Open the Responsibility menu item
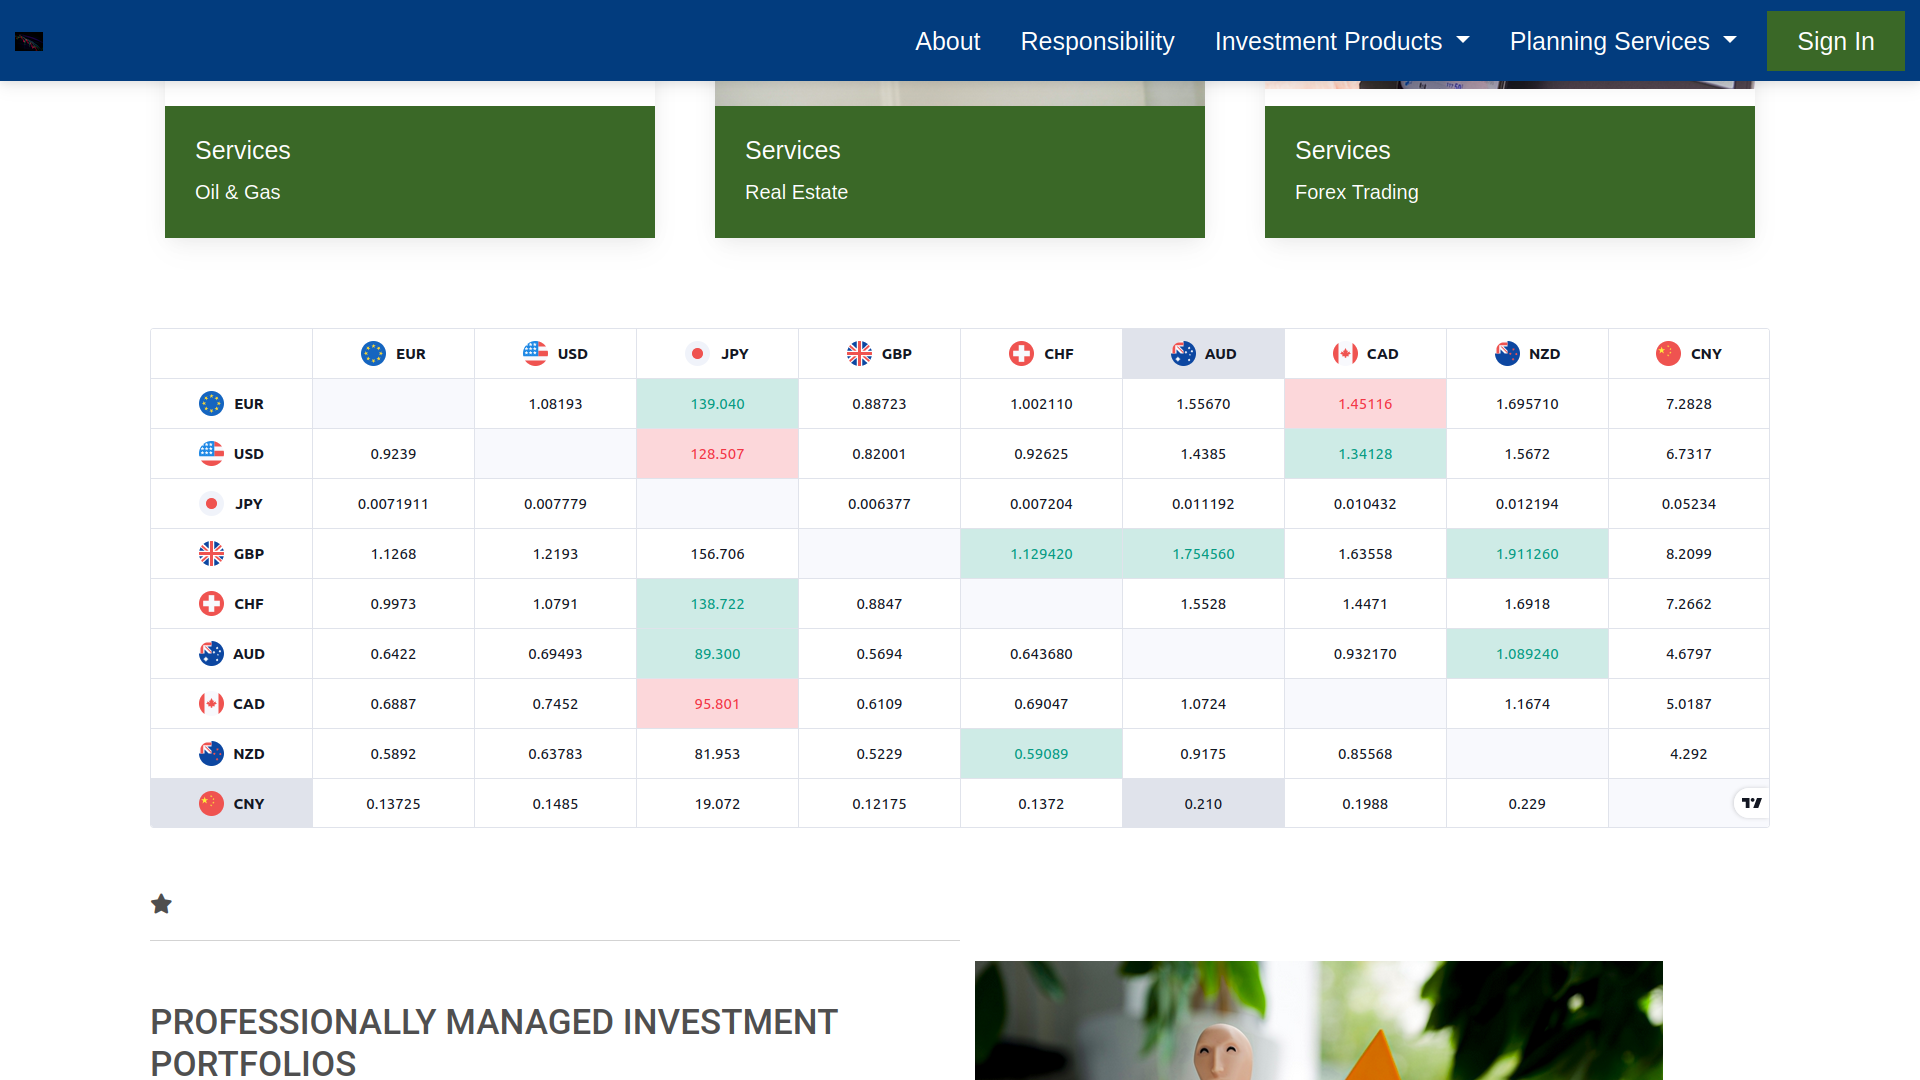The height and width of the screenshot is (1080, 1920). 1097,41
